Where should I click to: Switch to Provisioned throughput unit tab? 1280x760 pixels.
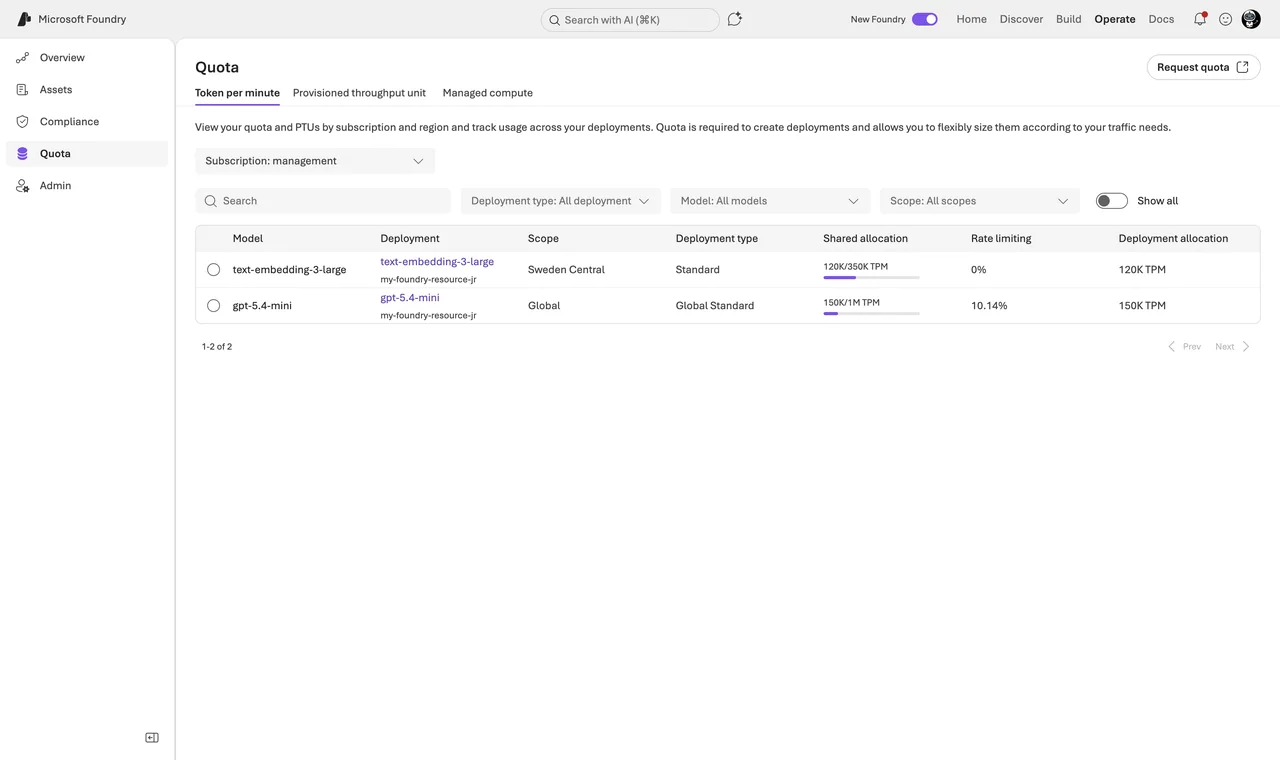(359, 93)
